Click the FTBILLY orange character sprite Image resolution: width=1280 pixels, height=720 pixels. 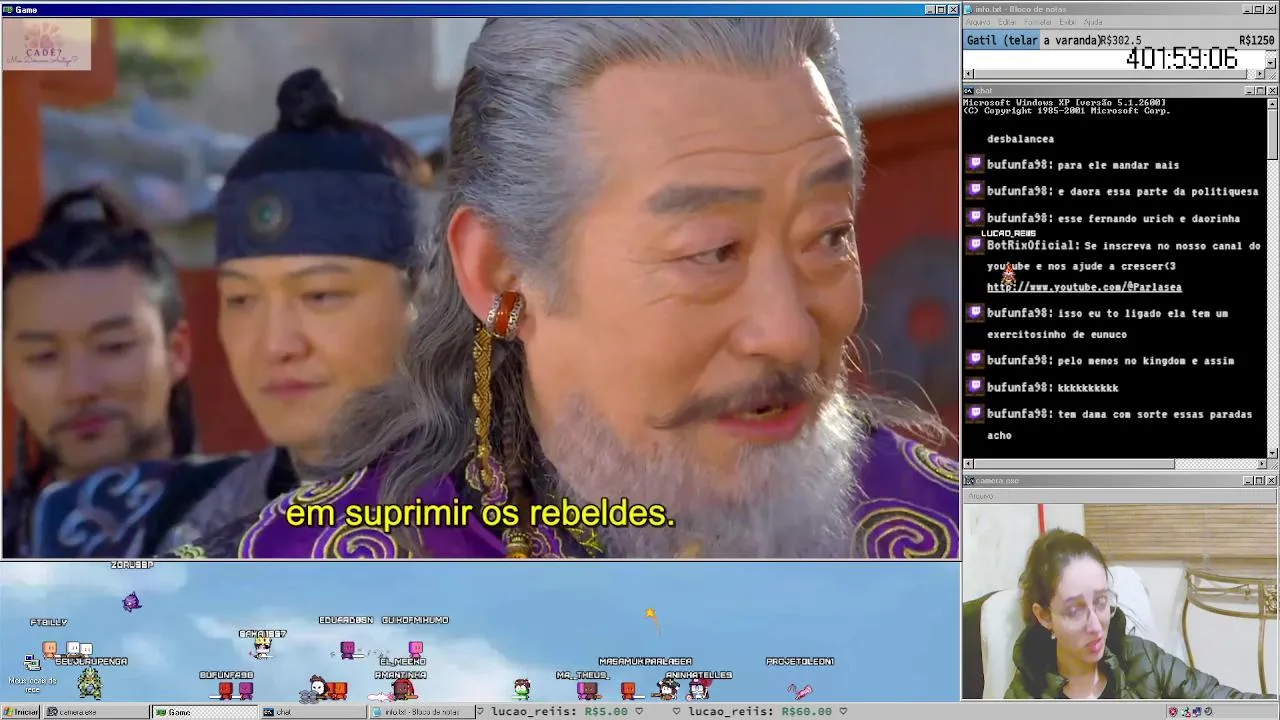49,649
